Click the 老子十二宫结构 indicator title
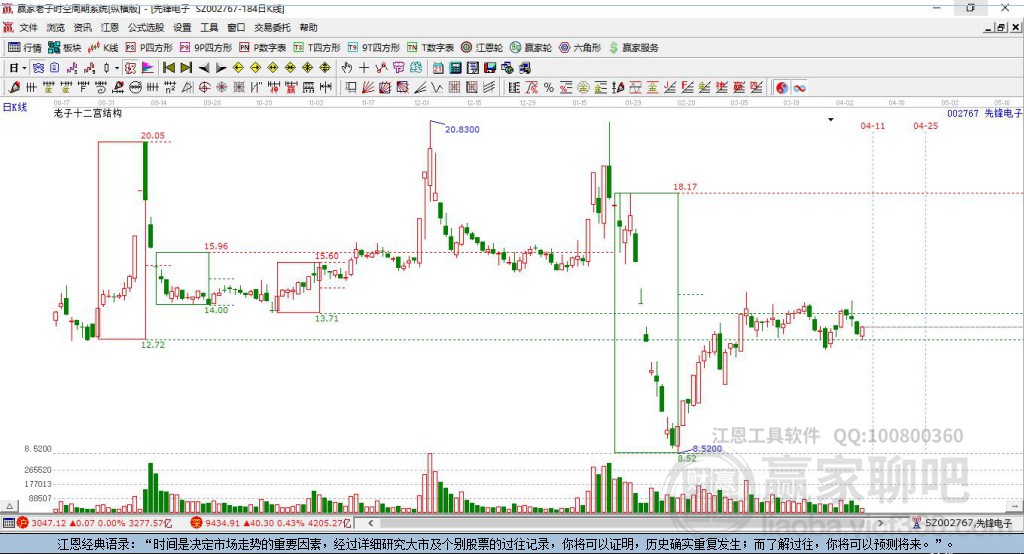Image resolution: width=1024 pixels, height=554 pixels. tap(88, 114)
